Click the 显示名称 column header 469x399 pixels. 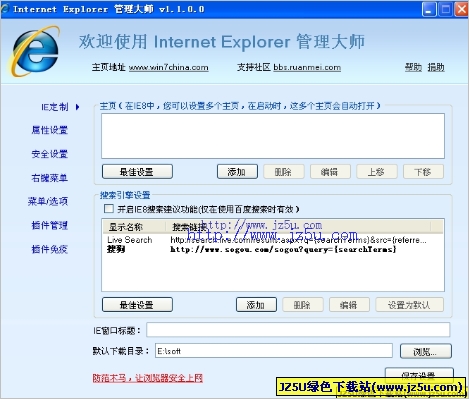click(x=134, y=227)
